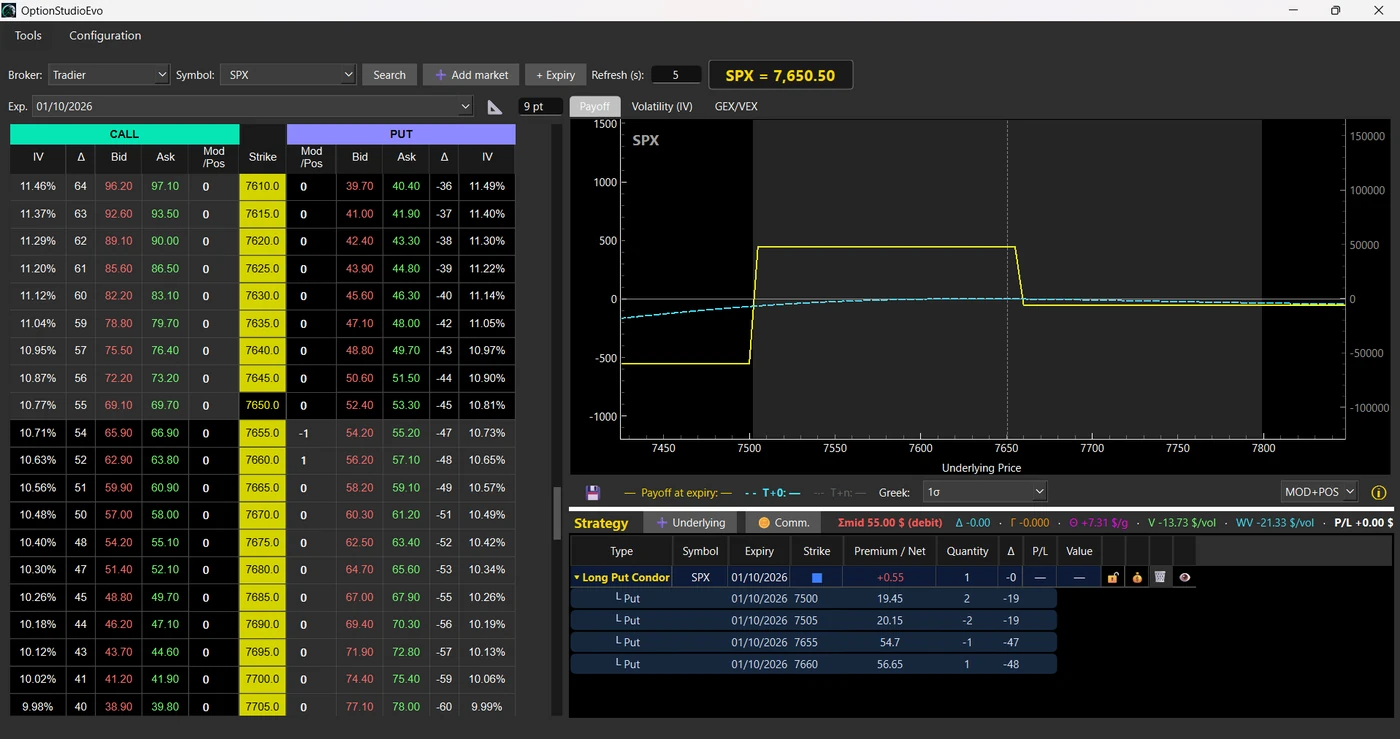Image resolution: width=1400 pixels, height=739 pixels.
Task: Click the padlock icon on Long Put Condor
Action: [x=1112, y=578]
